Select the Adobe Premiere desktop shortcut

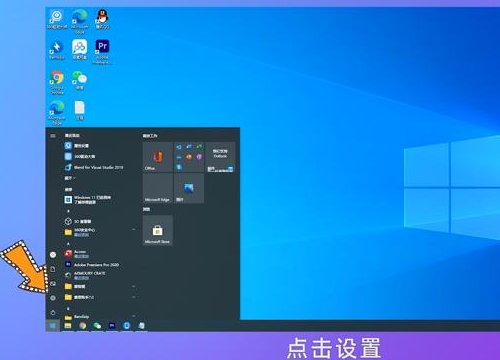(102, 52)
